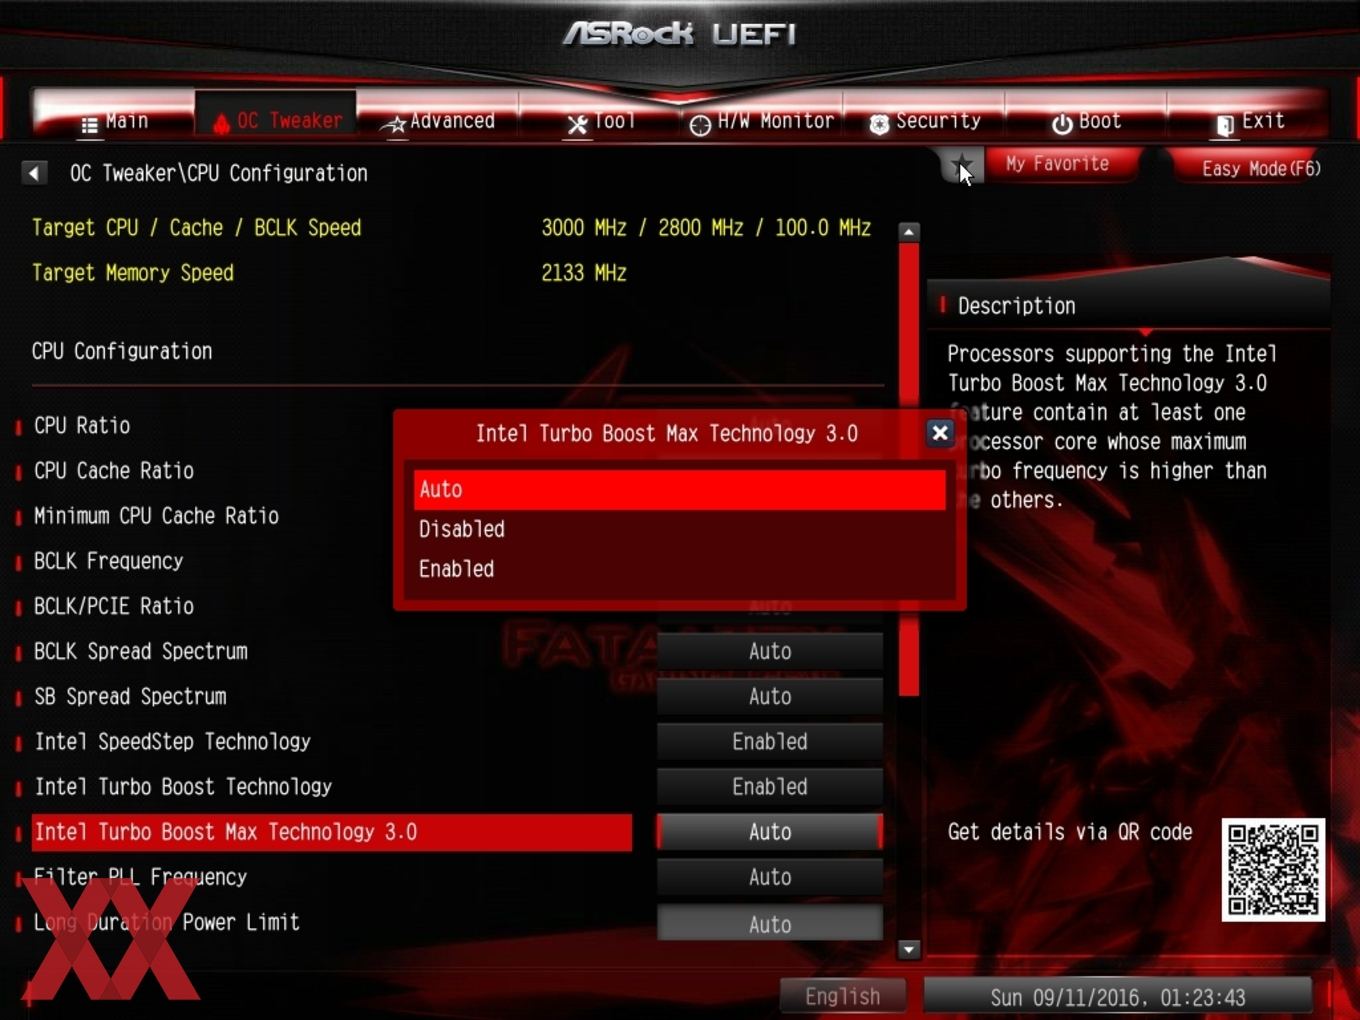Select Filter PLL Frequency label

point(140,877)
